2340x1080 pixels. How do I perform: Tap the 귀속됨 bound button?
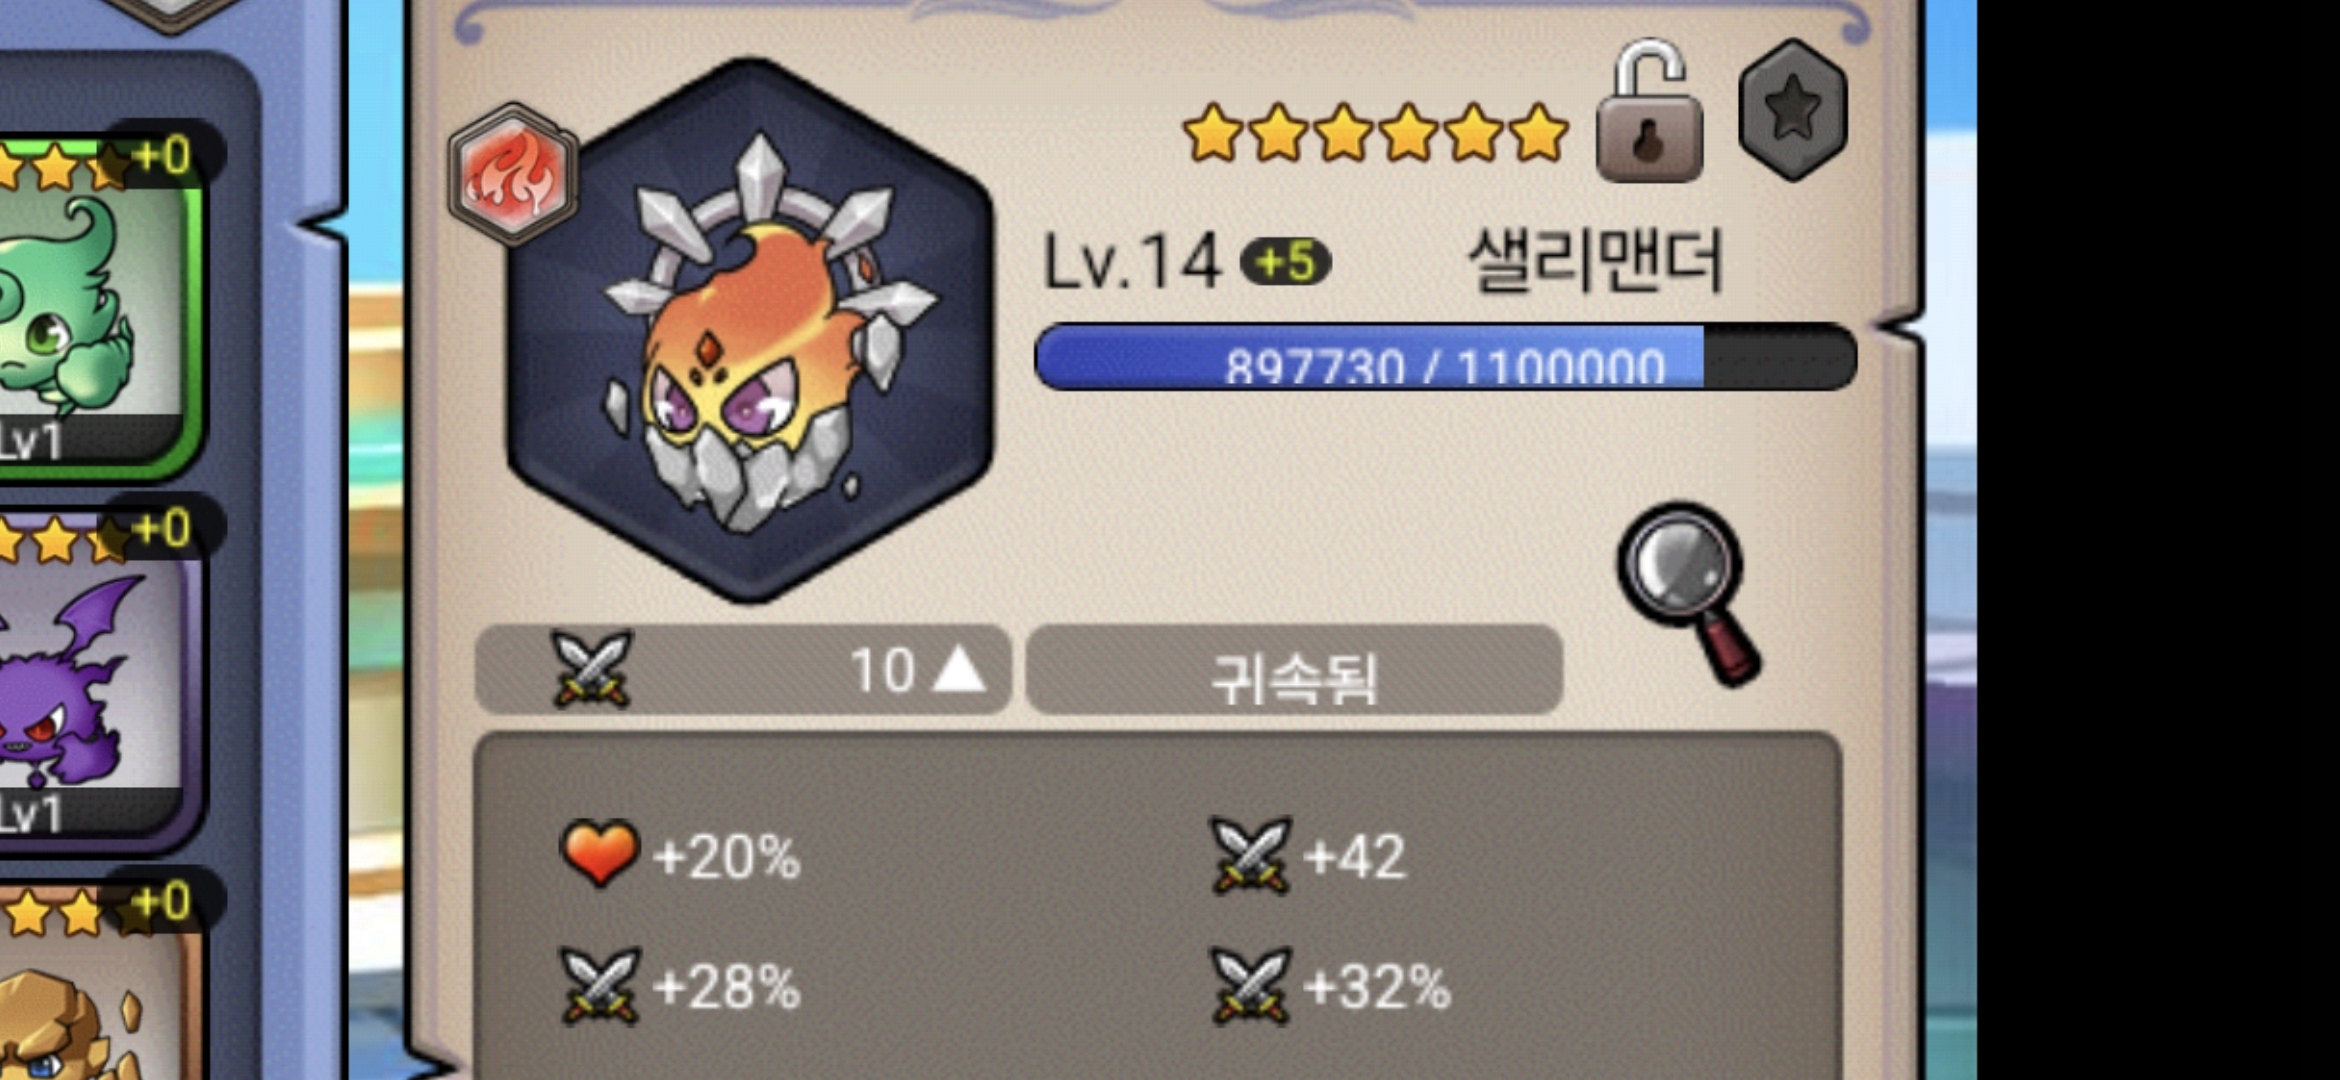[1294, 670]
